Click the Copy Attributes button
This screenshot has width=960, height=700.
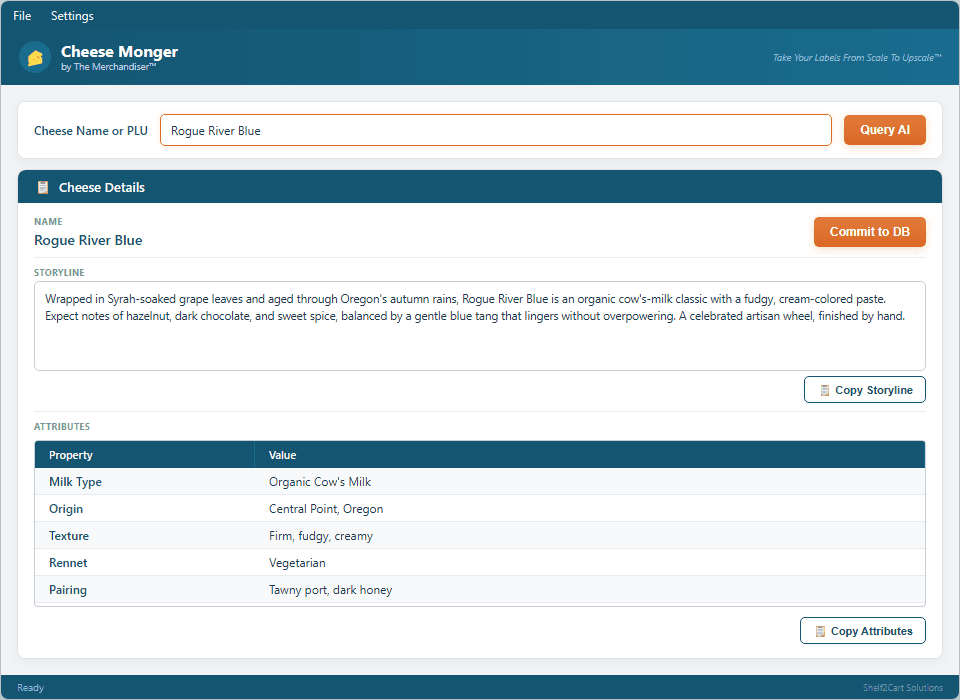pyautogui.click(x=863, y=631)
